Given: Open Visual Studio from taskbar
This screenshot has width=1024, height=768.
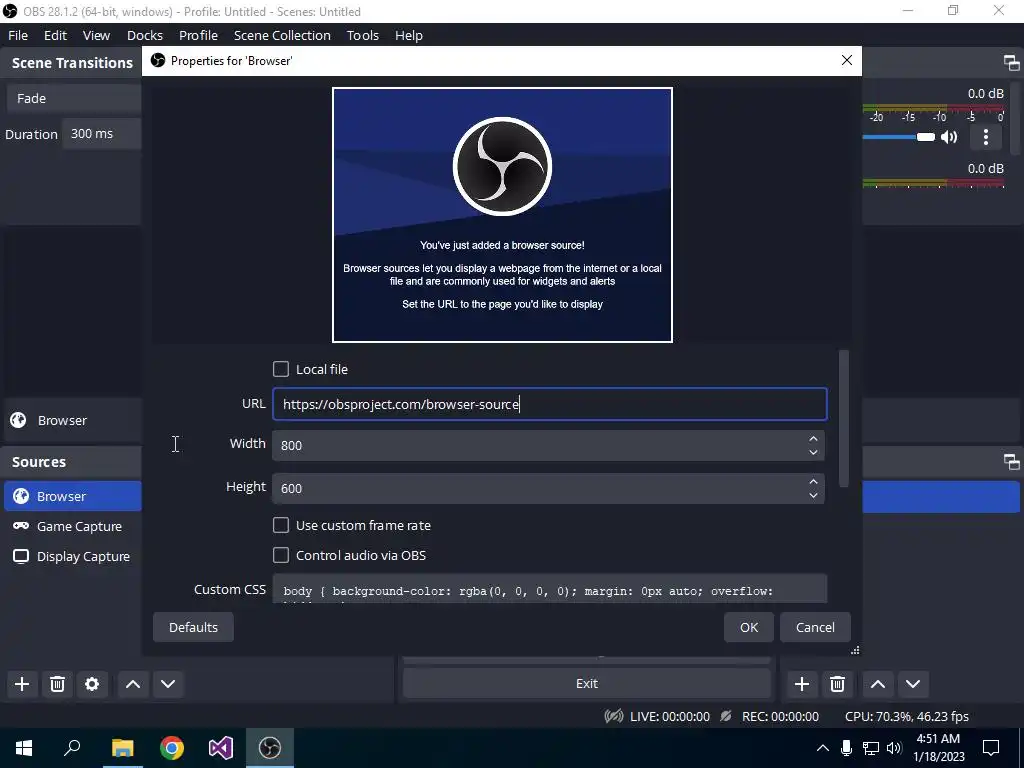Looking at the screenshot, I should (x=221, y=748).
